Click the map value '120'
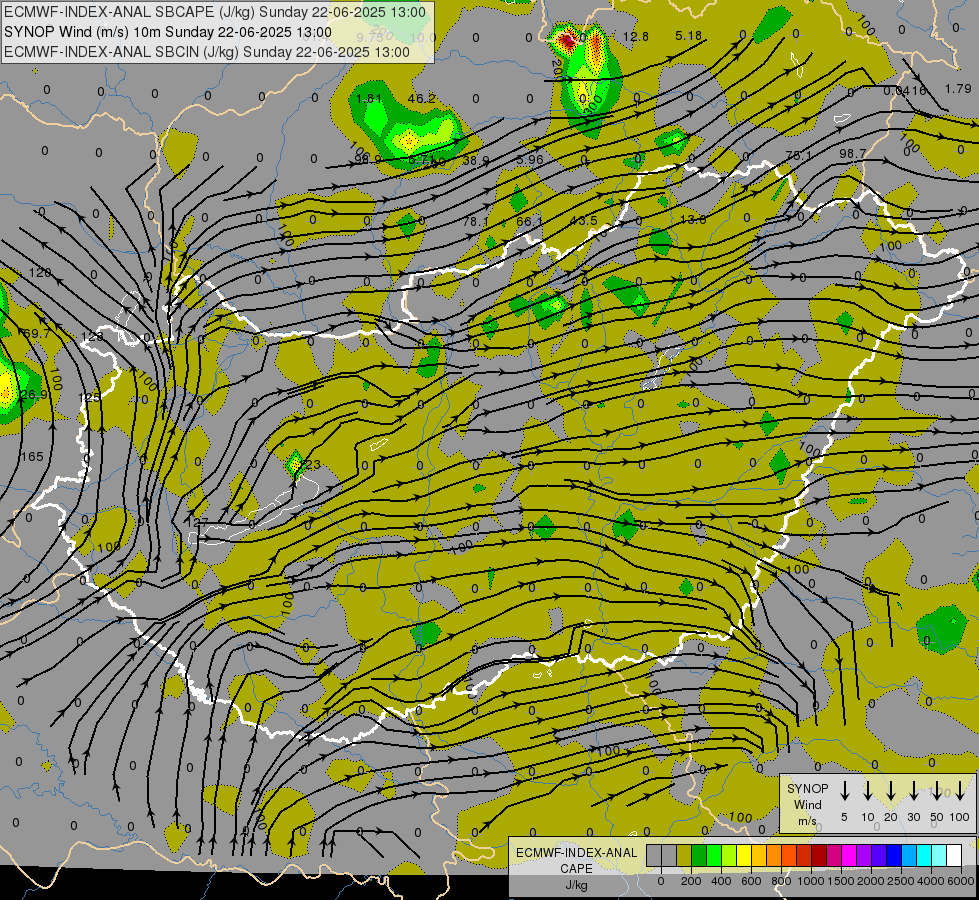 40,272
